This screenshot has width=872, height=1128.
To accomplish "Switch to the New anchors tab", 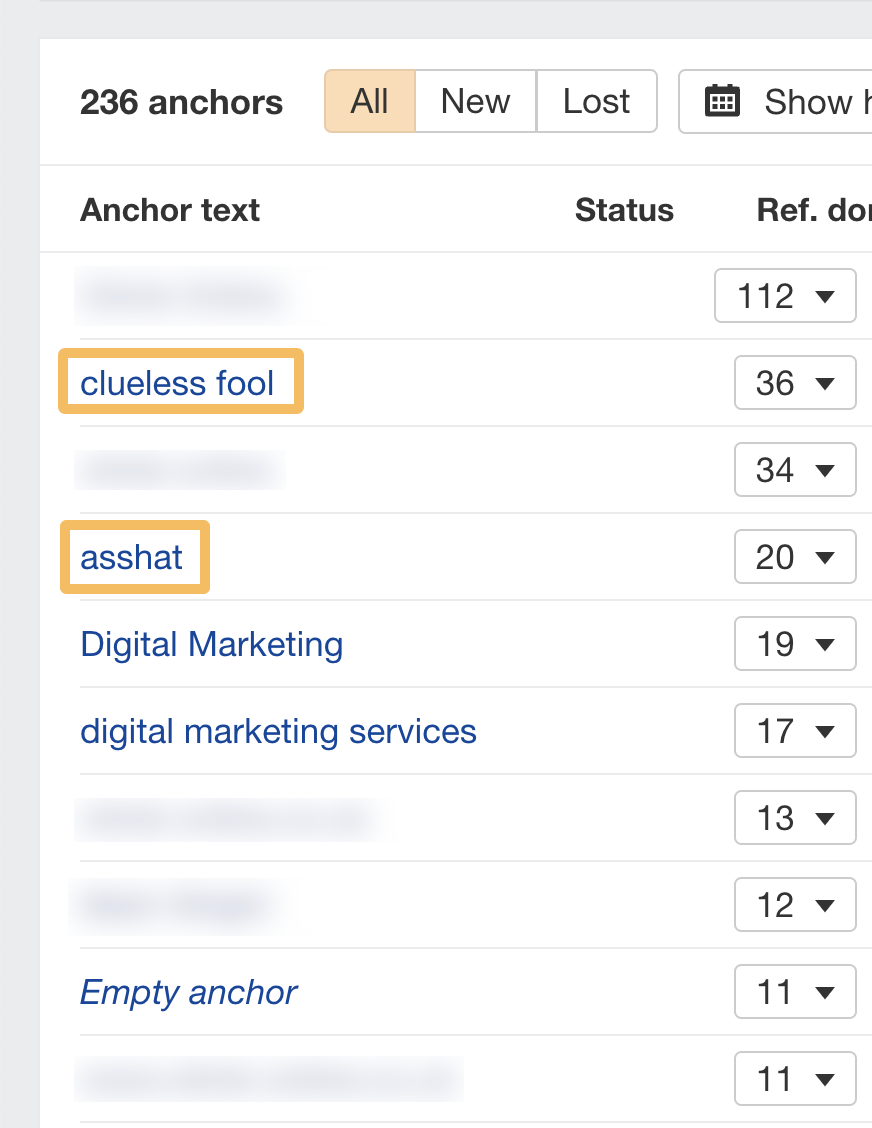I will coord(474,101).
